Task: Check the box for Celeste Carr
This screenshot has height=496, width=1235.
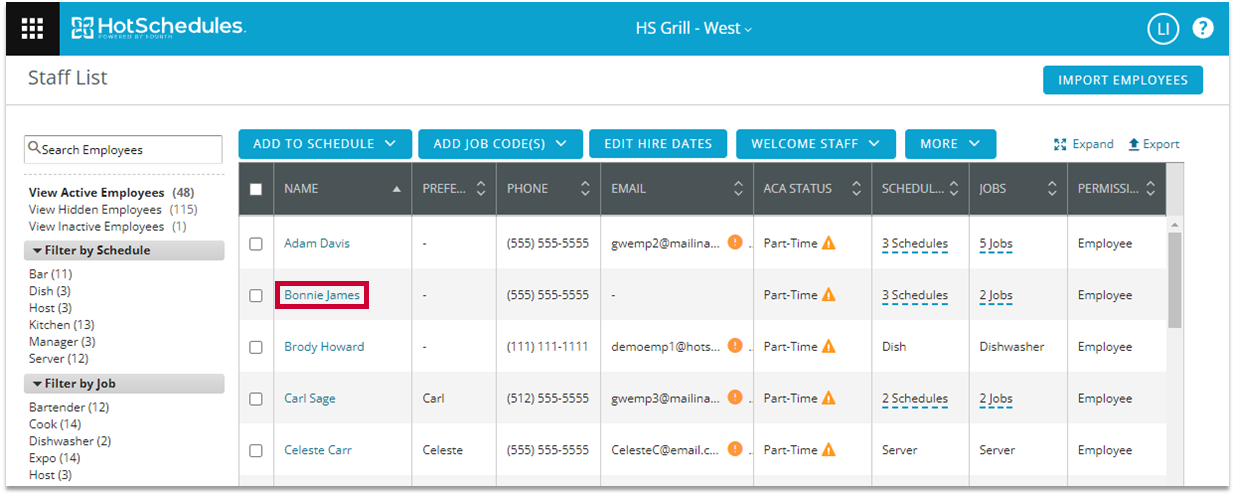Action: coord(256,451)
